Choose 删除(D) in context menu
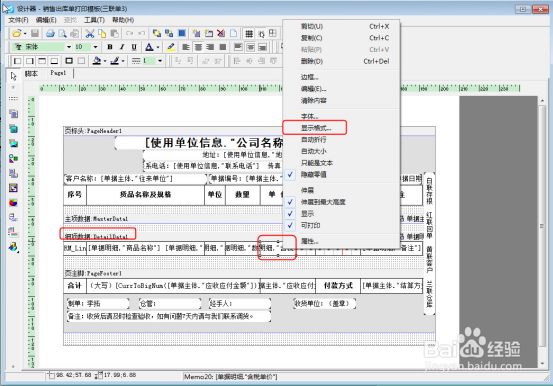 coord(341,61)
